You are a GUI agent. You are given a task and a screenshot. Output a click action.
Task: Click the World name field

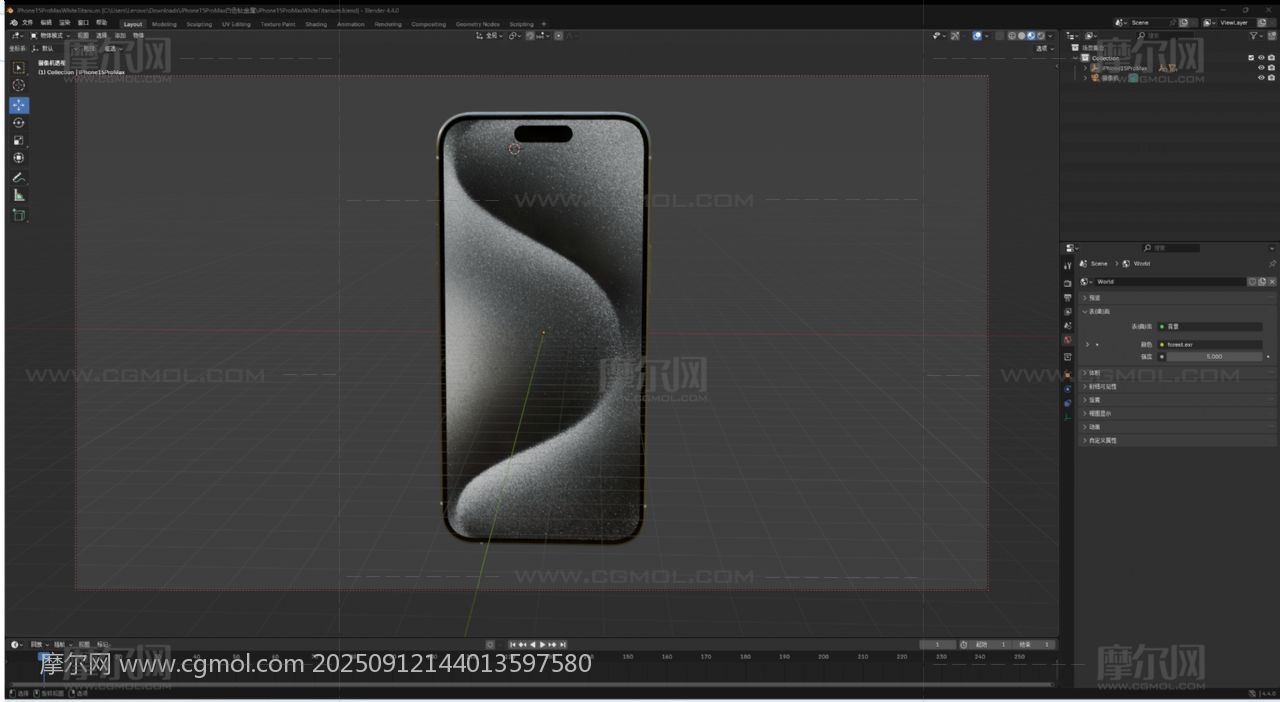click(1170, 281)
